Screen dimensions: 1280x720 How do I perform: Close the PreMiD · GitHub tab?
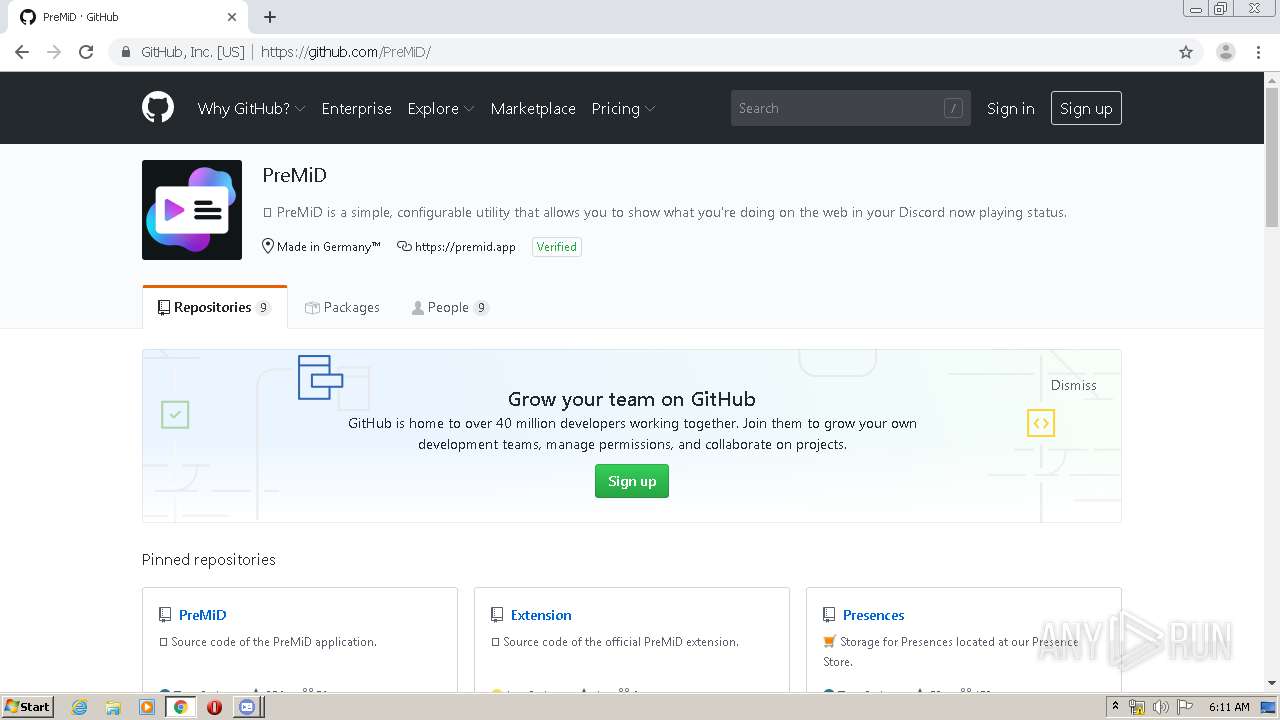[232, 17]
